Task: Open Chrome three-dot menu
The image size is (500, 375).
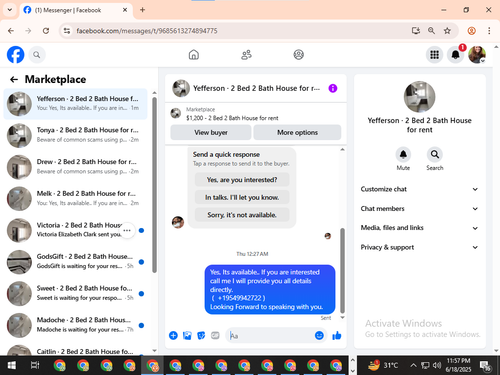Action: pyautogui.click(x=489, y=31)
